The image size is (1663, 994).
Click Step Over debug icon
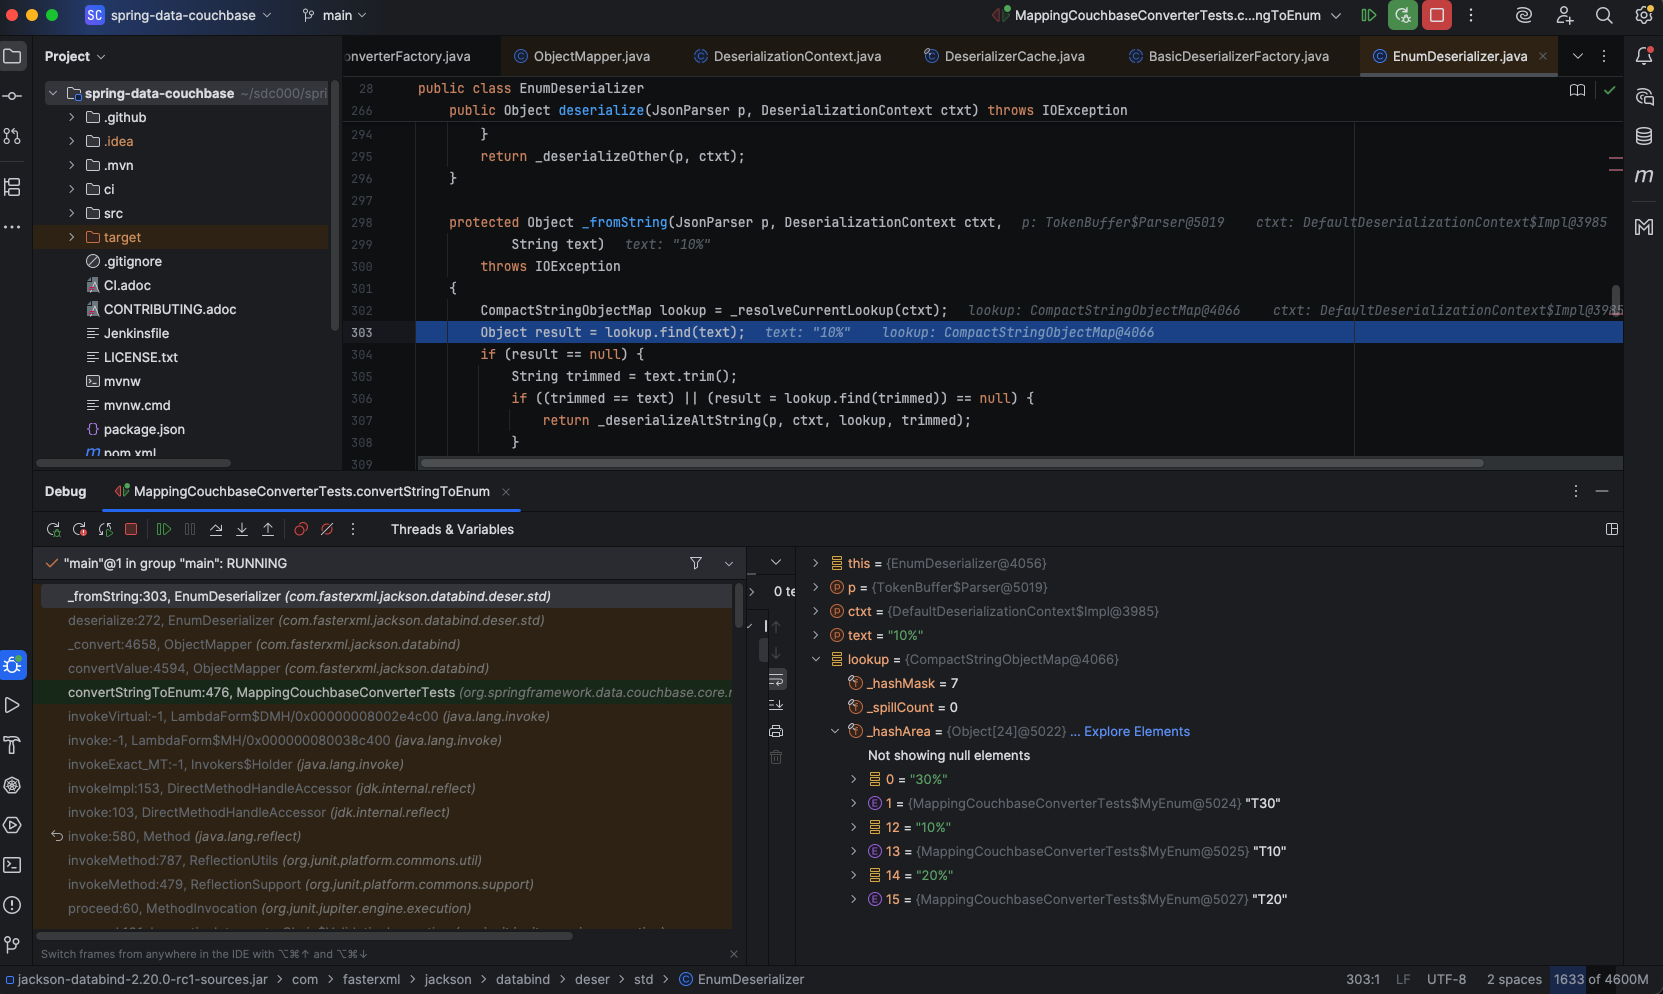click(216, 529)
